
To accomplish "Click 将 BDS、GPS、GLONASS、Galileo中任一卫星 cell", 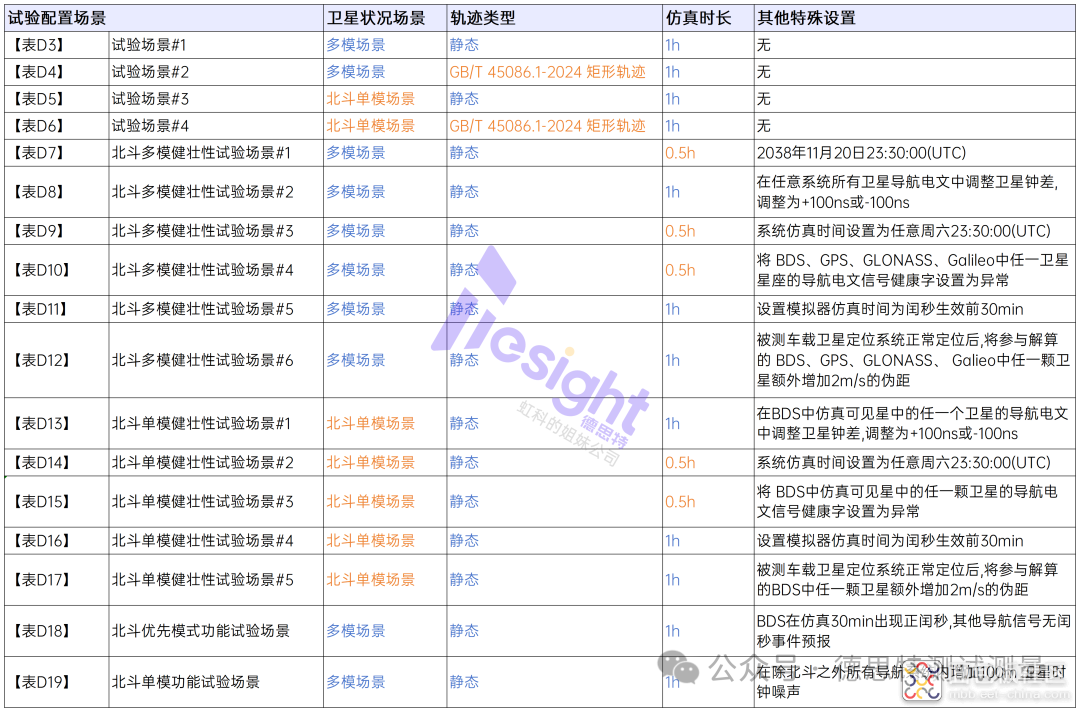I will [x=913, y=270].
